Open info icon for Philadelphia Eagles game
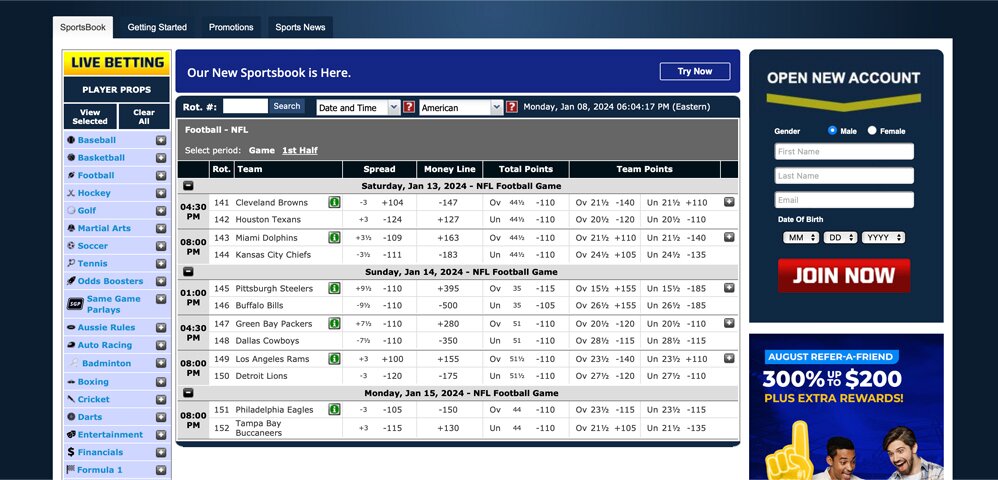The width and height of the screenshot is (998, 480). [334, 409]
